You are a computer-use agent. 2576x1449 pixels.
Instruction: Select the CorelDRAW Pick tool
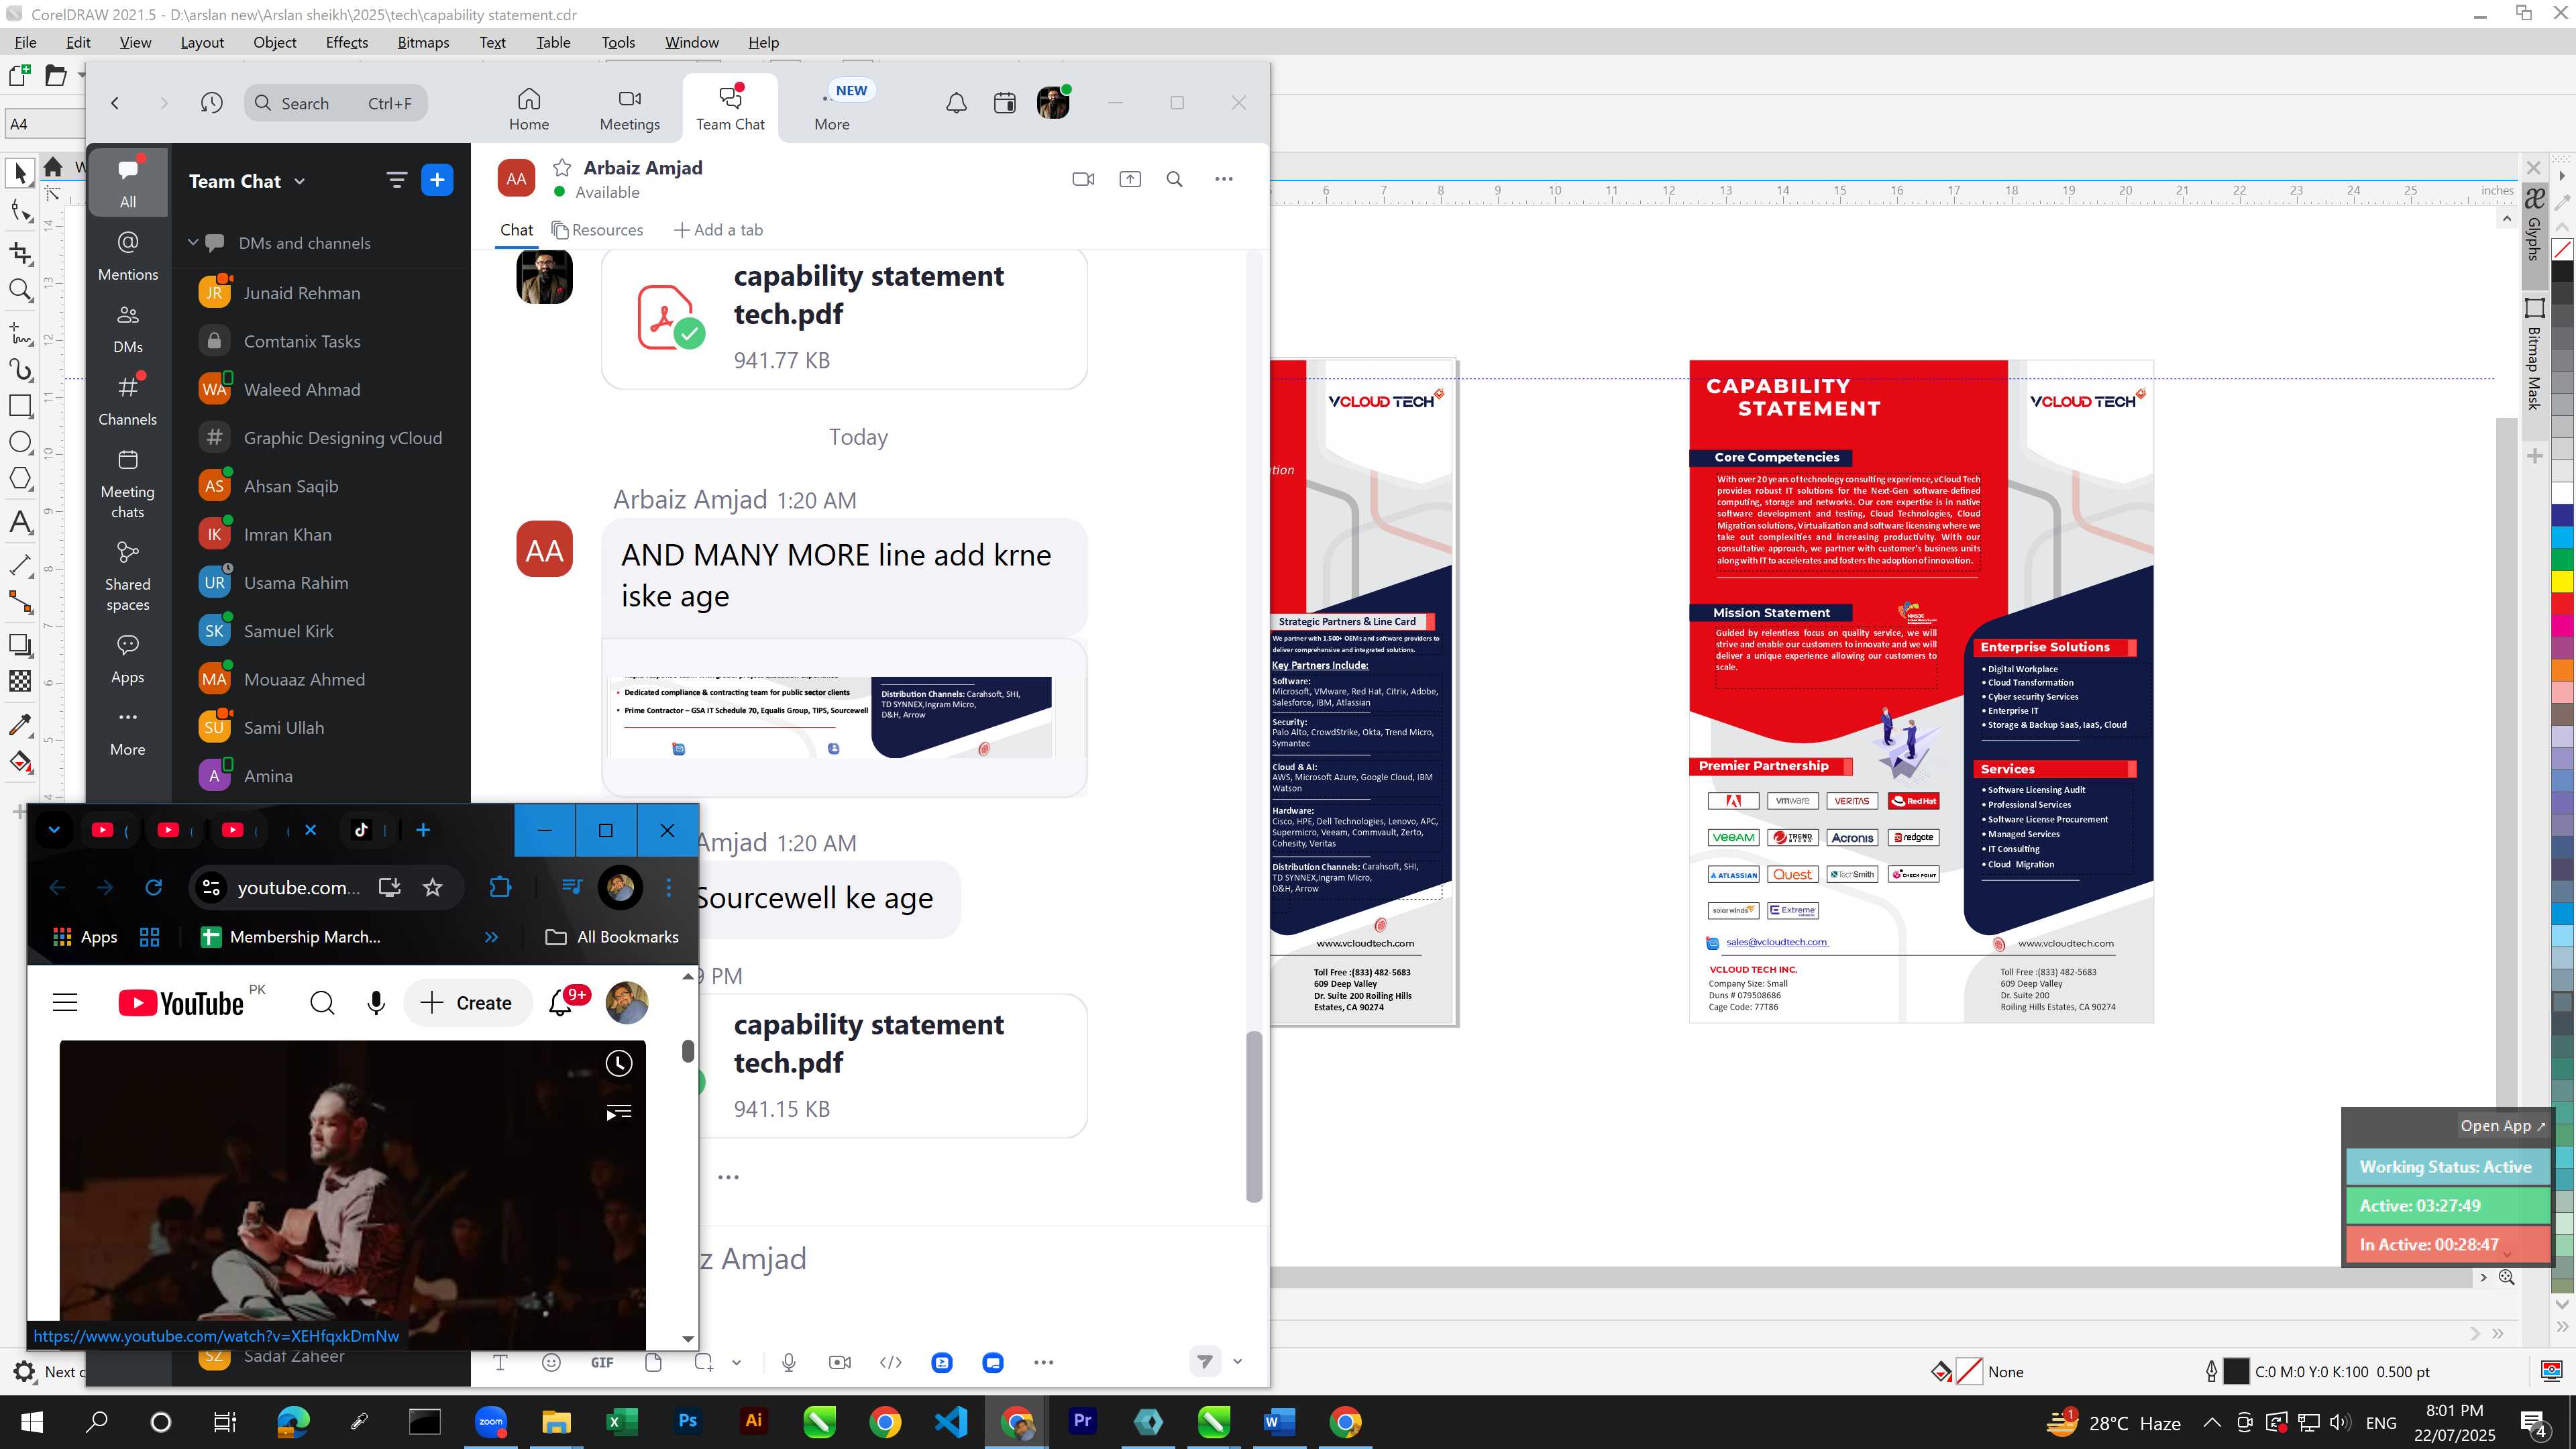pos(20,173)
